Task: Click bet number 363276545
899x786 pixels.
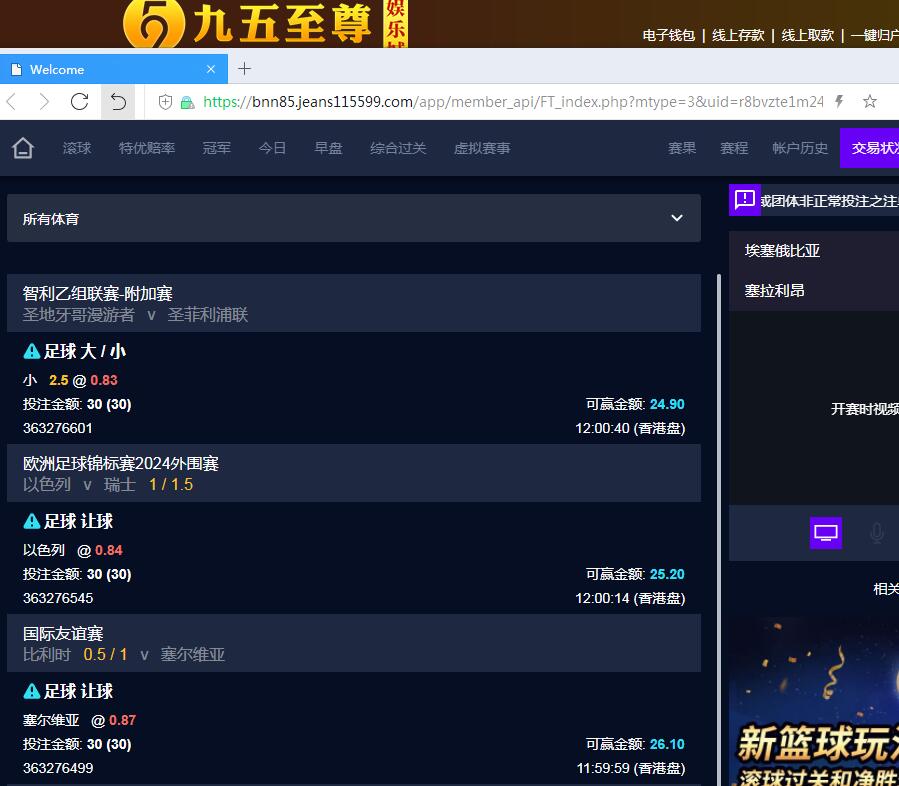Action: (x=58, y=598)
